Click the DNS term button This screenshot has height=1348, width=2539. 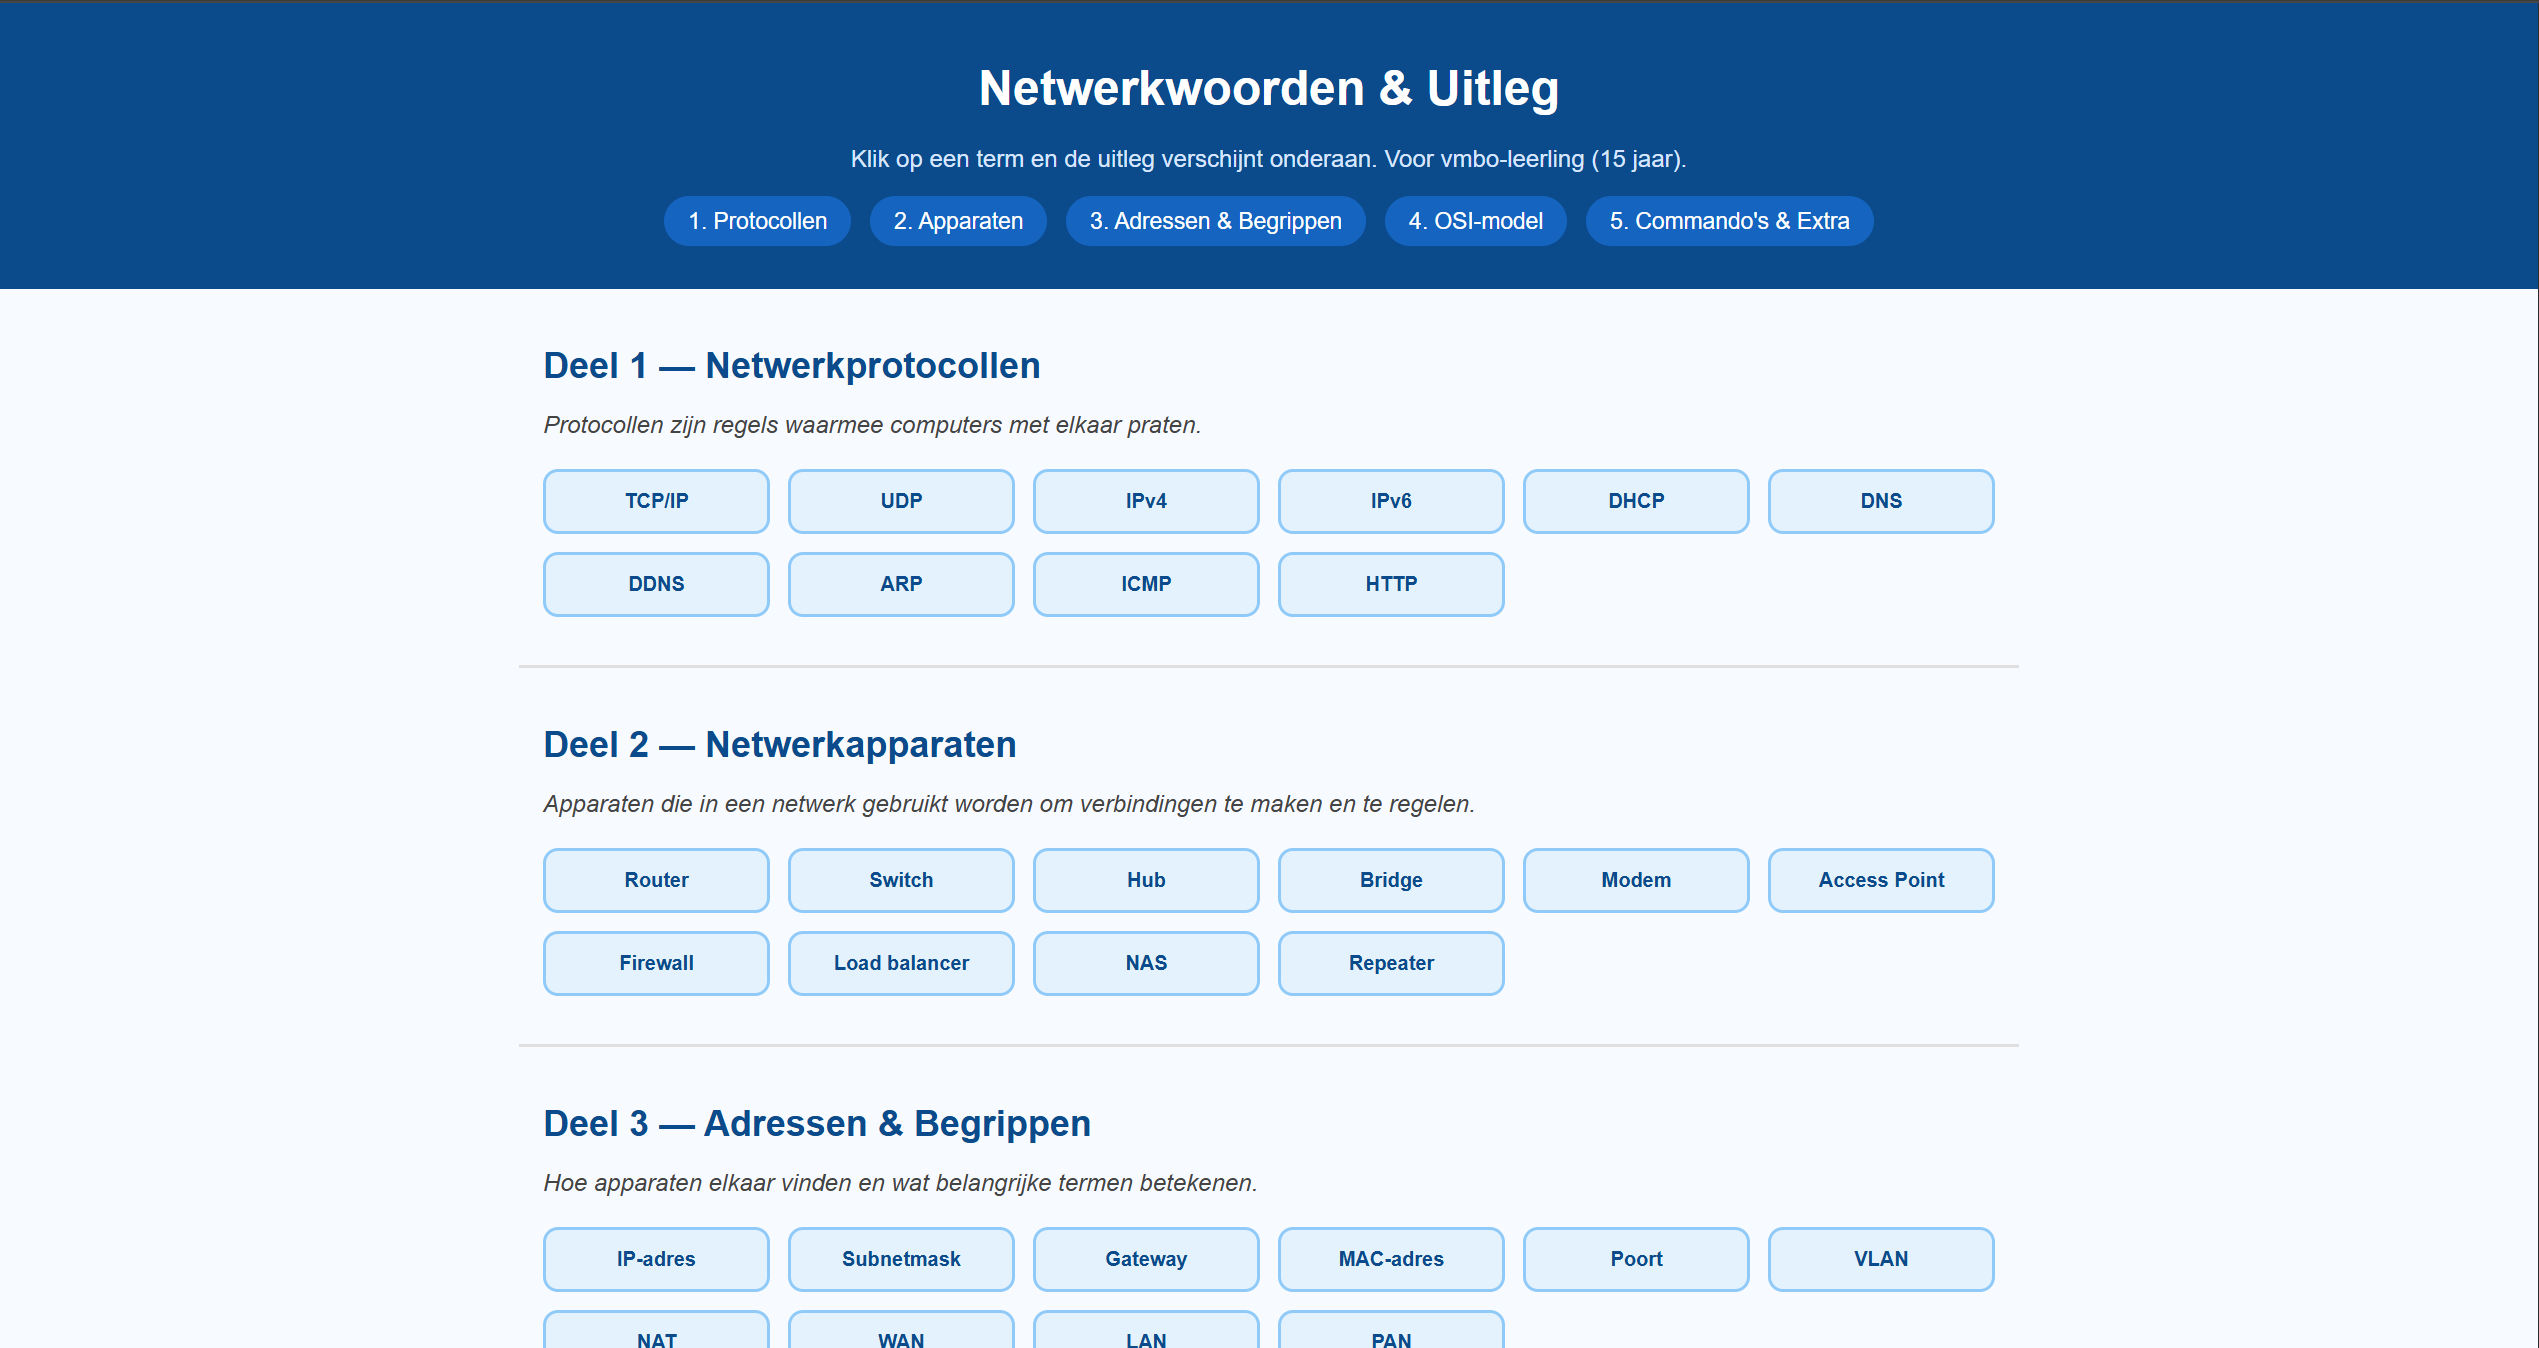1880,501
